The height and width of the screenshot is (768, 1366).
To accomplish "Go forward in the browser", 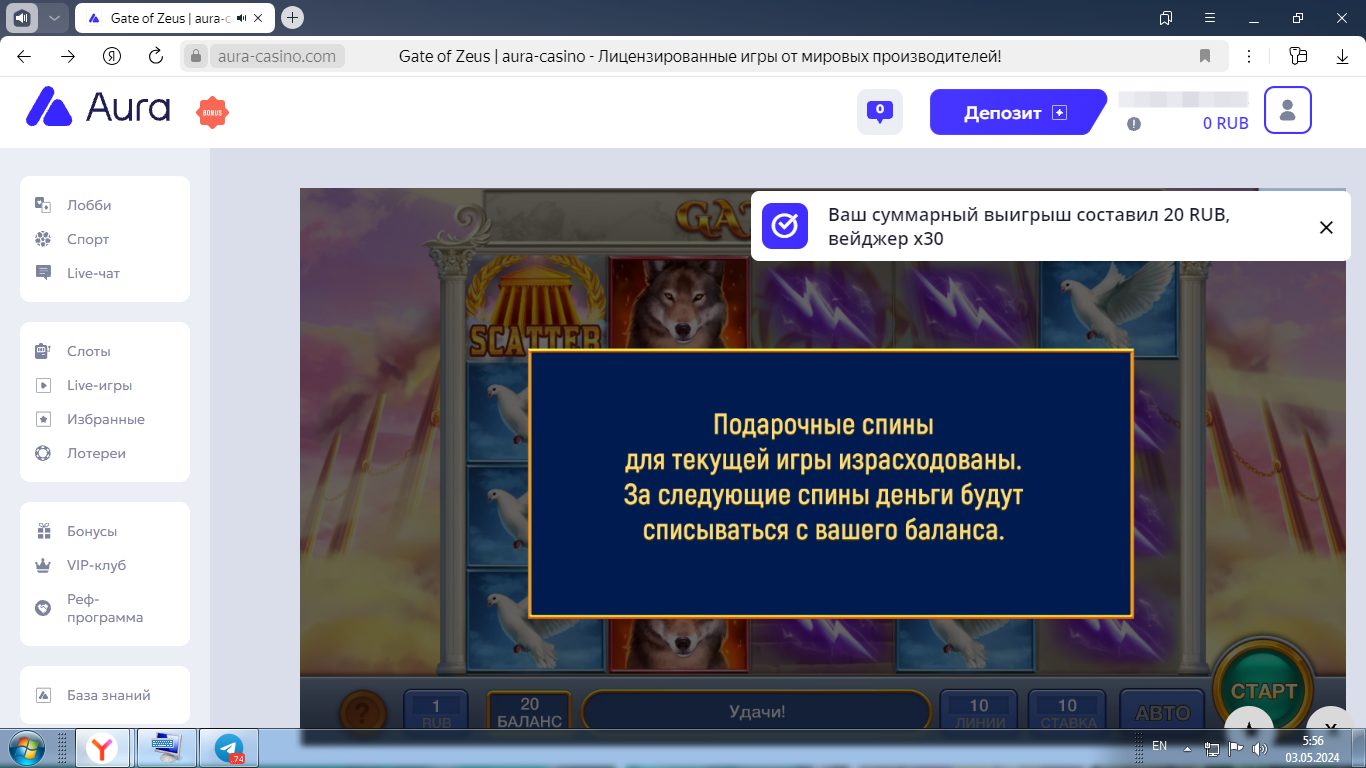I will (68, 56).
